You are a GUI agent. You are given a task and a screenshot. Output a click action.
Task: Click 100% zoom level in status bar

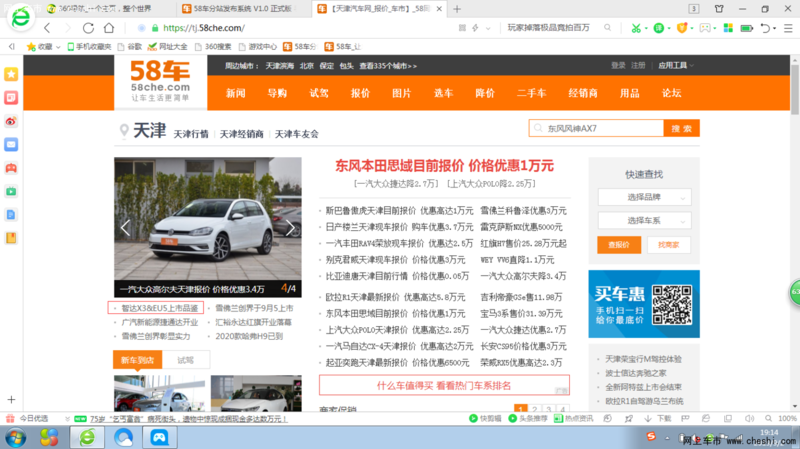pos(787,418)
